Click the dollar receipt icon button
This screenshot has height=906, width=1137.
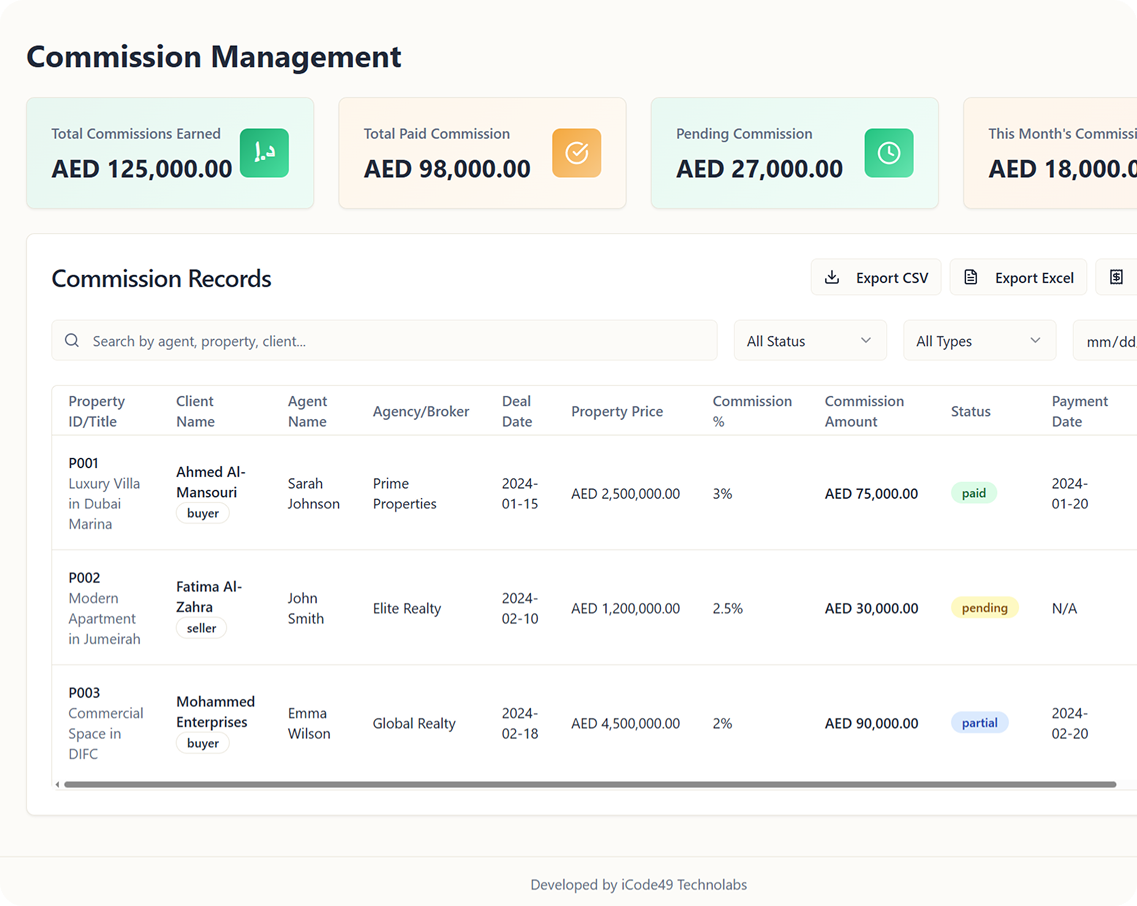coord(1117,277)
